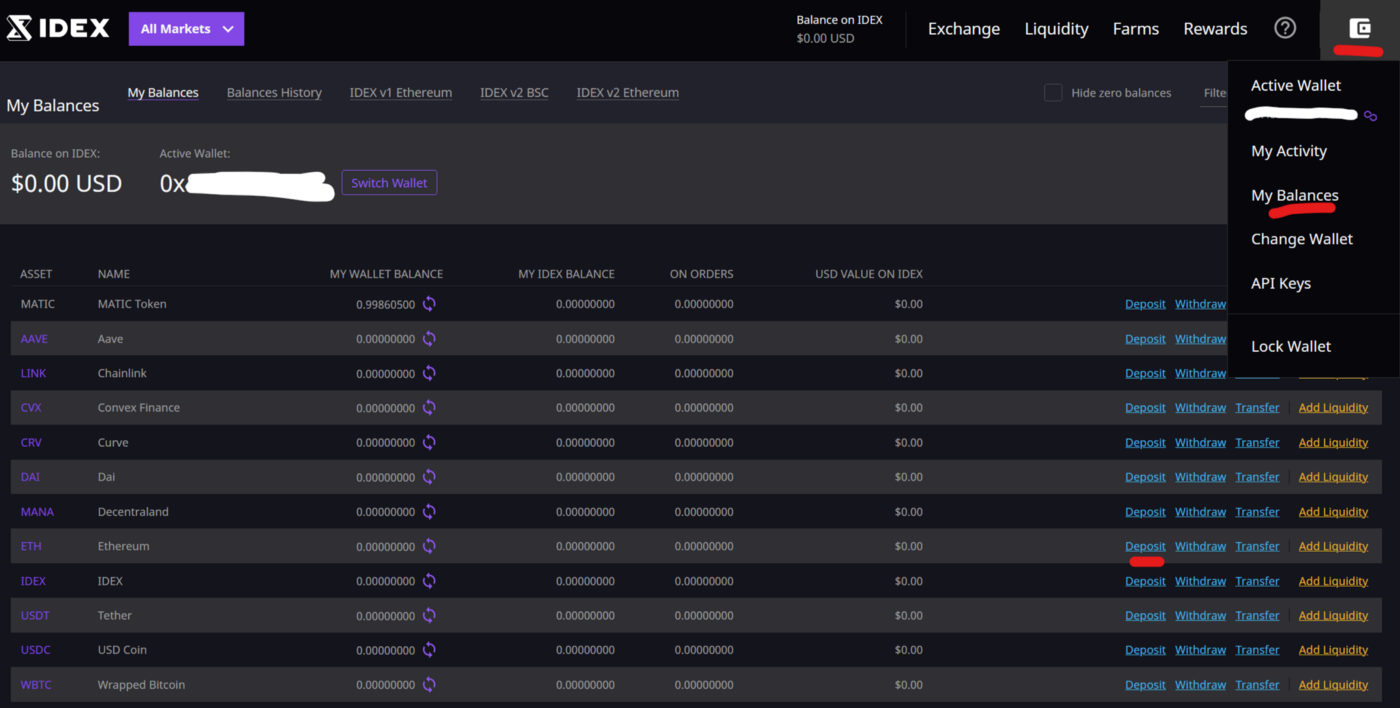Open Rewards in the top navigation

(1215, 29)
